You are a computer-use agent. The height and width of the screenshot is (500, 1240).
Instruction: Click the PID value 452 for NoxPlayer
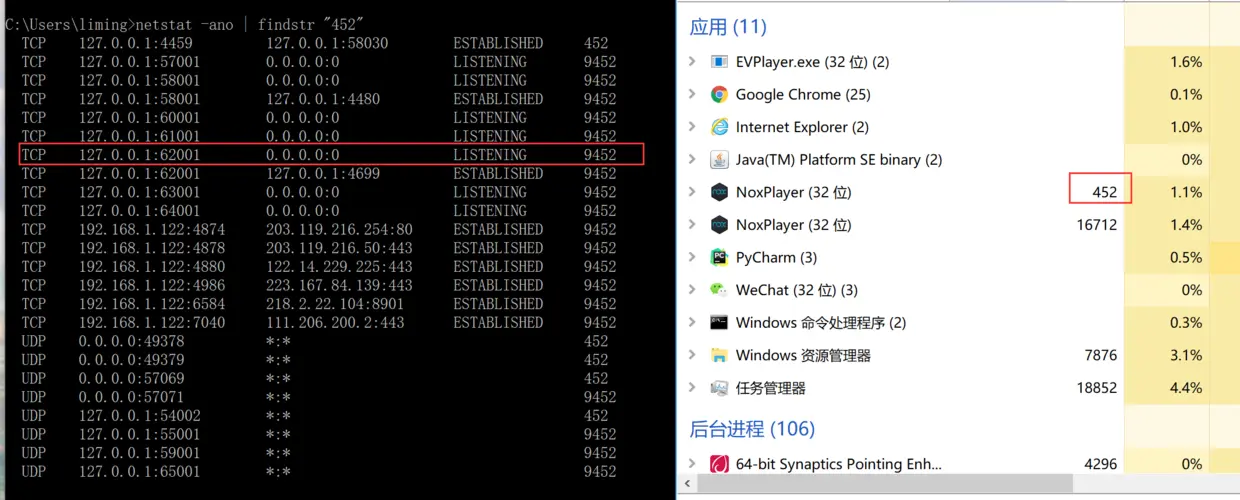point(1104,192)
